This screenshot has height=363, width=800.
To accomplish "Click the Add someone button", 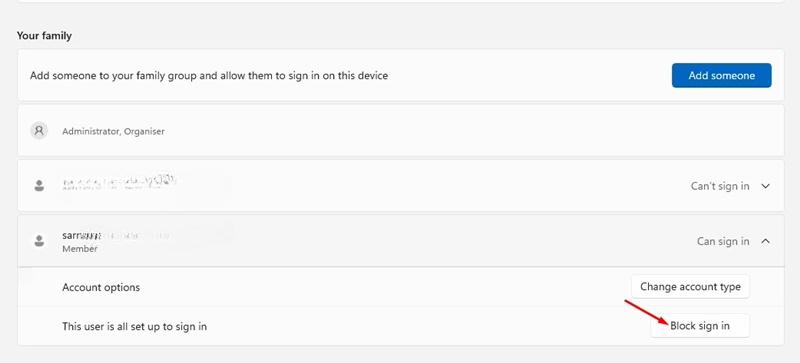I will pyautogui.click(x=721, y=76).
